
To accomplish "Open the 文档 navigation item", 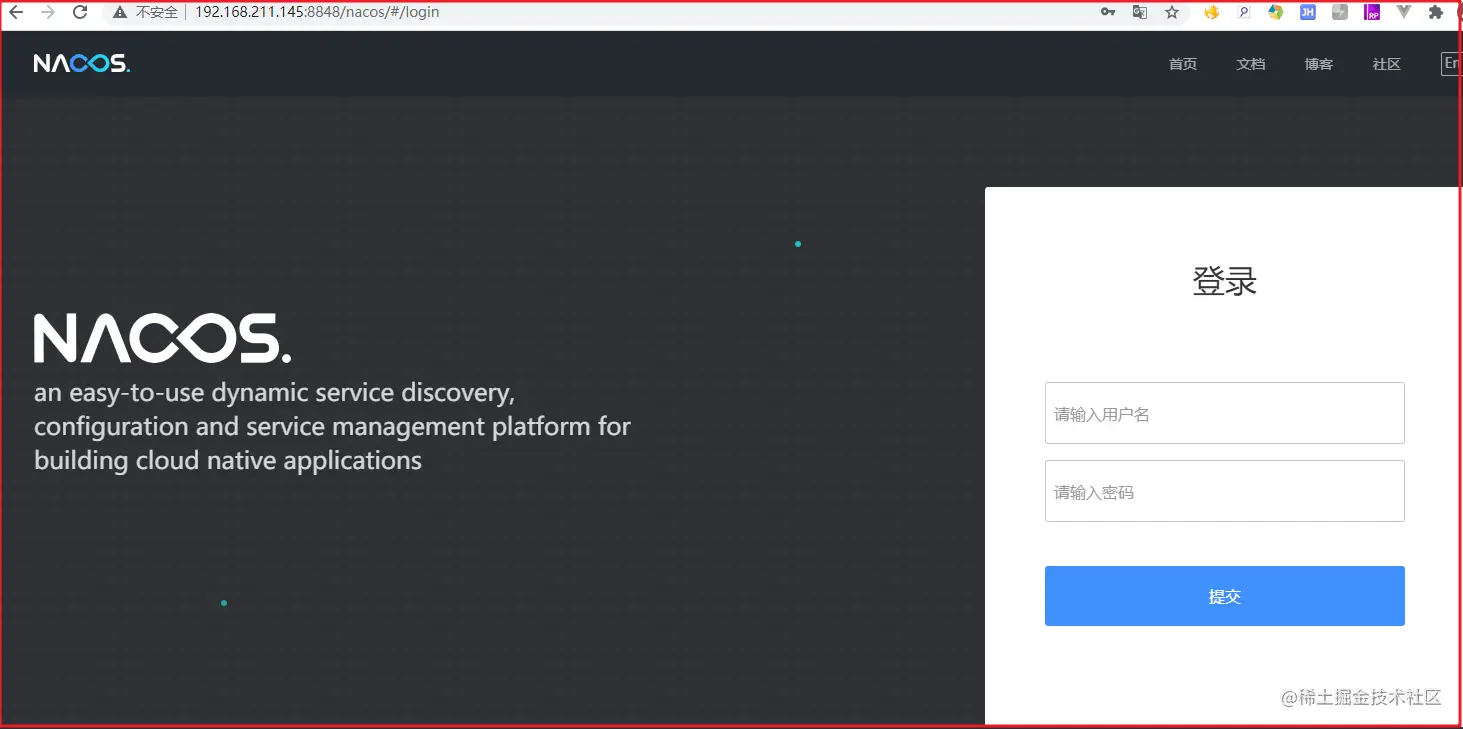I will 1251,64.
